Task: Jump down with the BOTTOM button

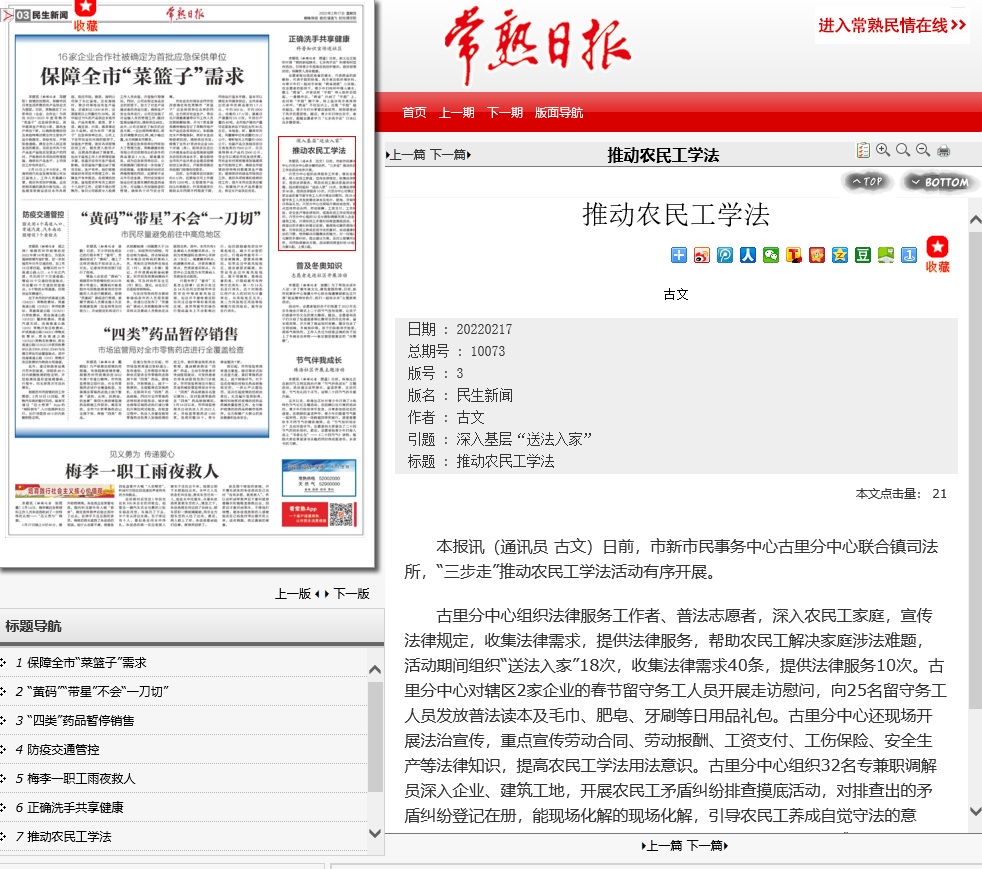Action: (939, 182)
